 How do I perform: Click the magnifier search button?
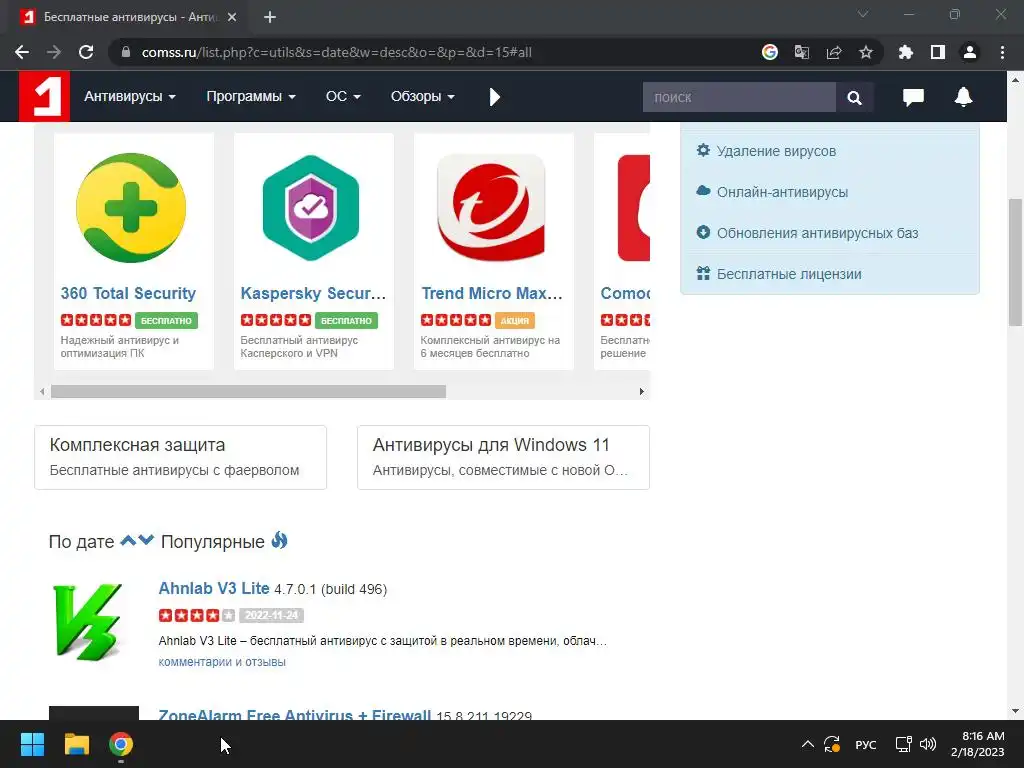pos(854,97)
